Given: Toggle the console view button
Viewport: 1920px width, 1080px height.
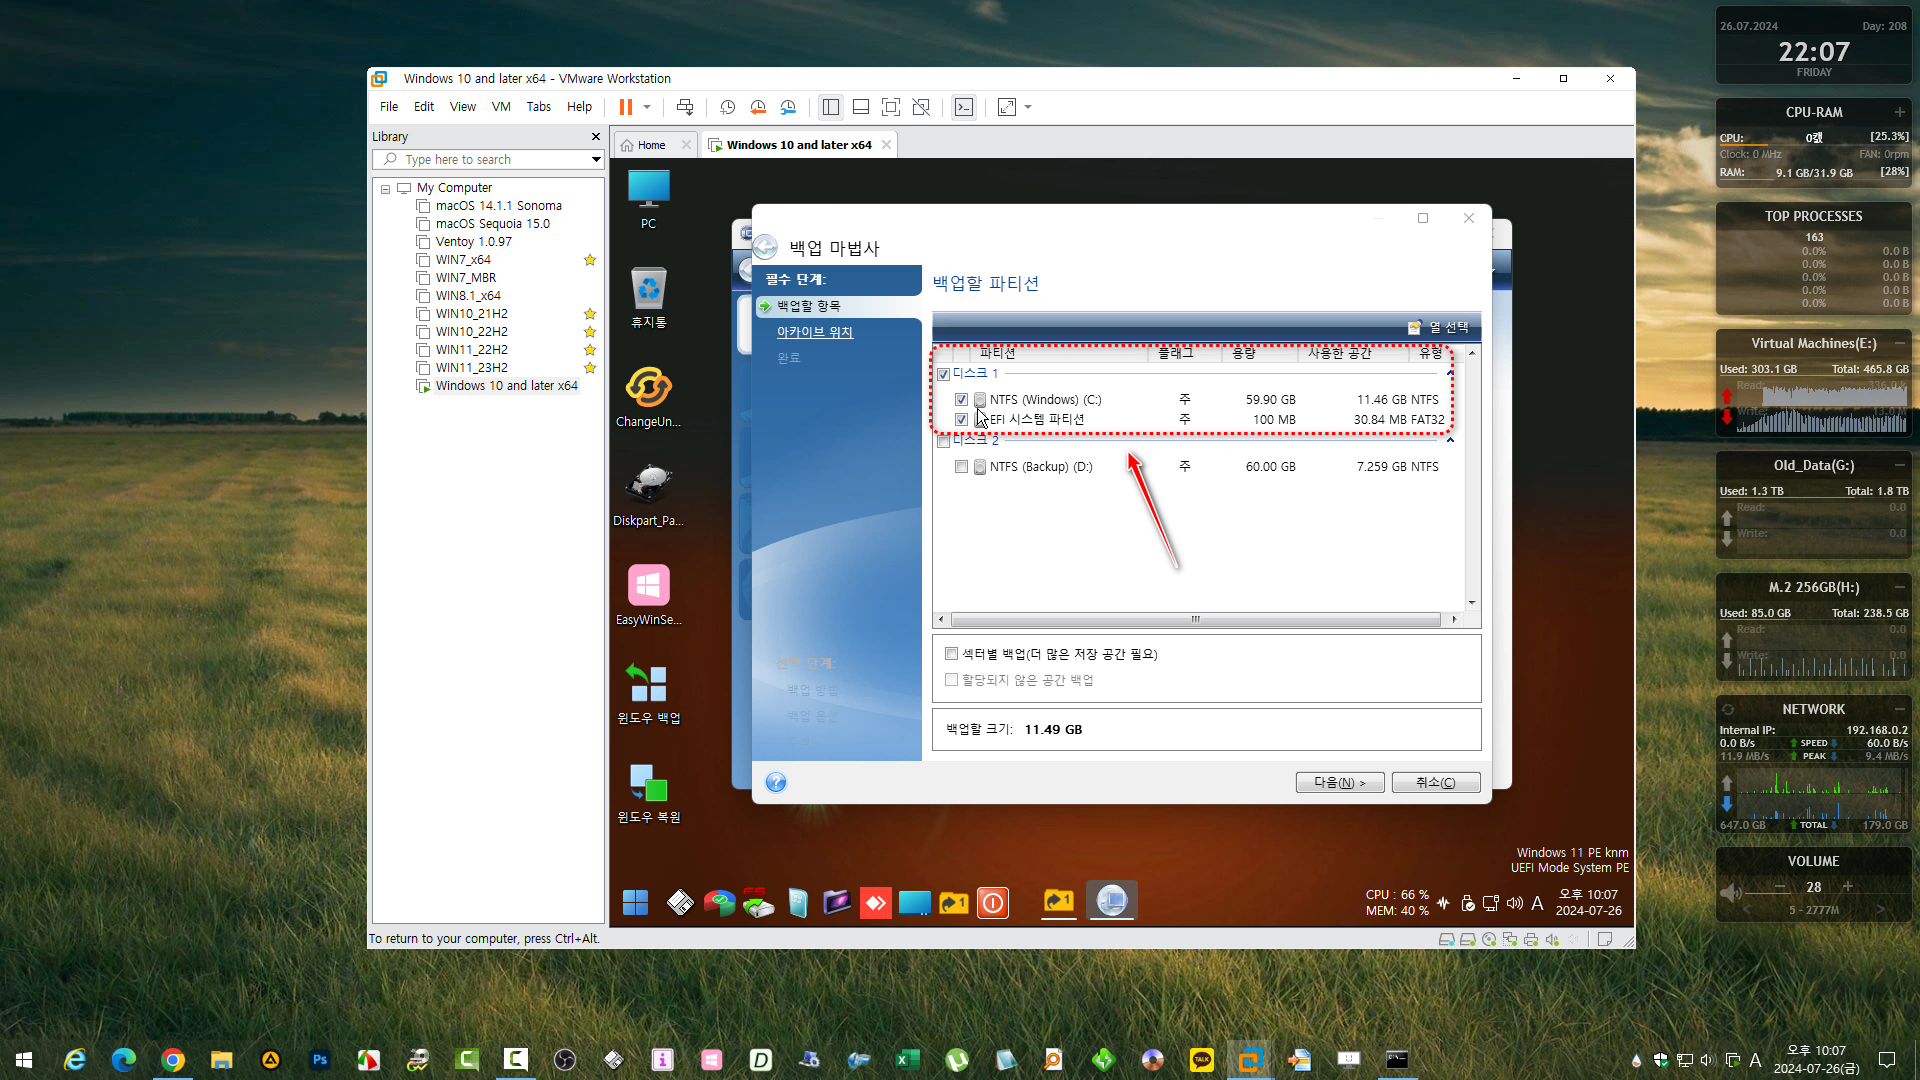Looking at the screenshot, I should pos(964,107).
